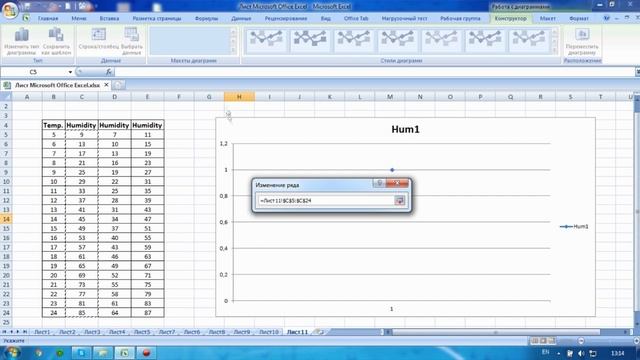Viewport: 640px width, 360px height.
Task: Click volume speaker icon in system tray
Action: coord(581,353)
